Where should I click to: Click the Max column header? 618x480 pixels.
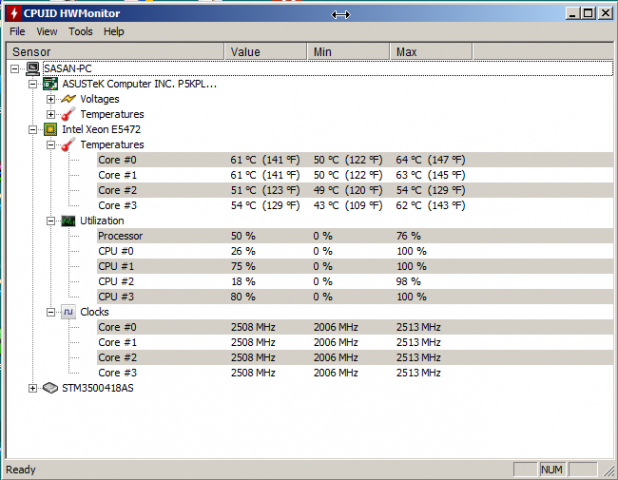pos(406,51)
